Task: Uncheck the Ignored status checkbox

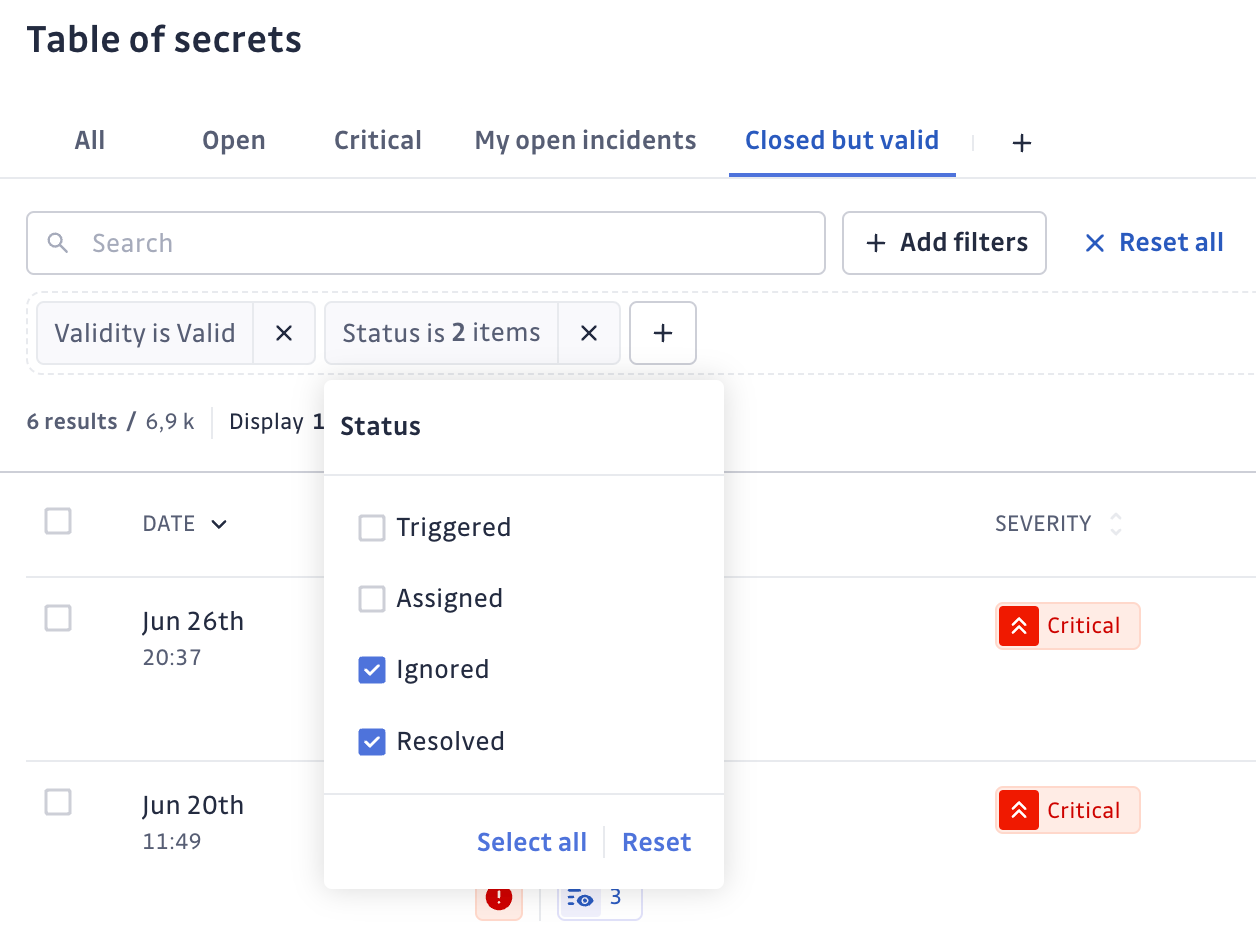Action: (372, 669)
